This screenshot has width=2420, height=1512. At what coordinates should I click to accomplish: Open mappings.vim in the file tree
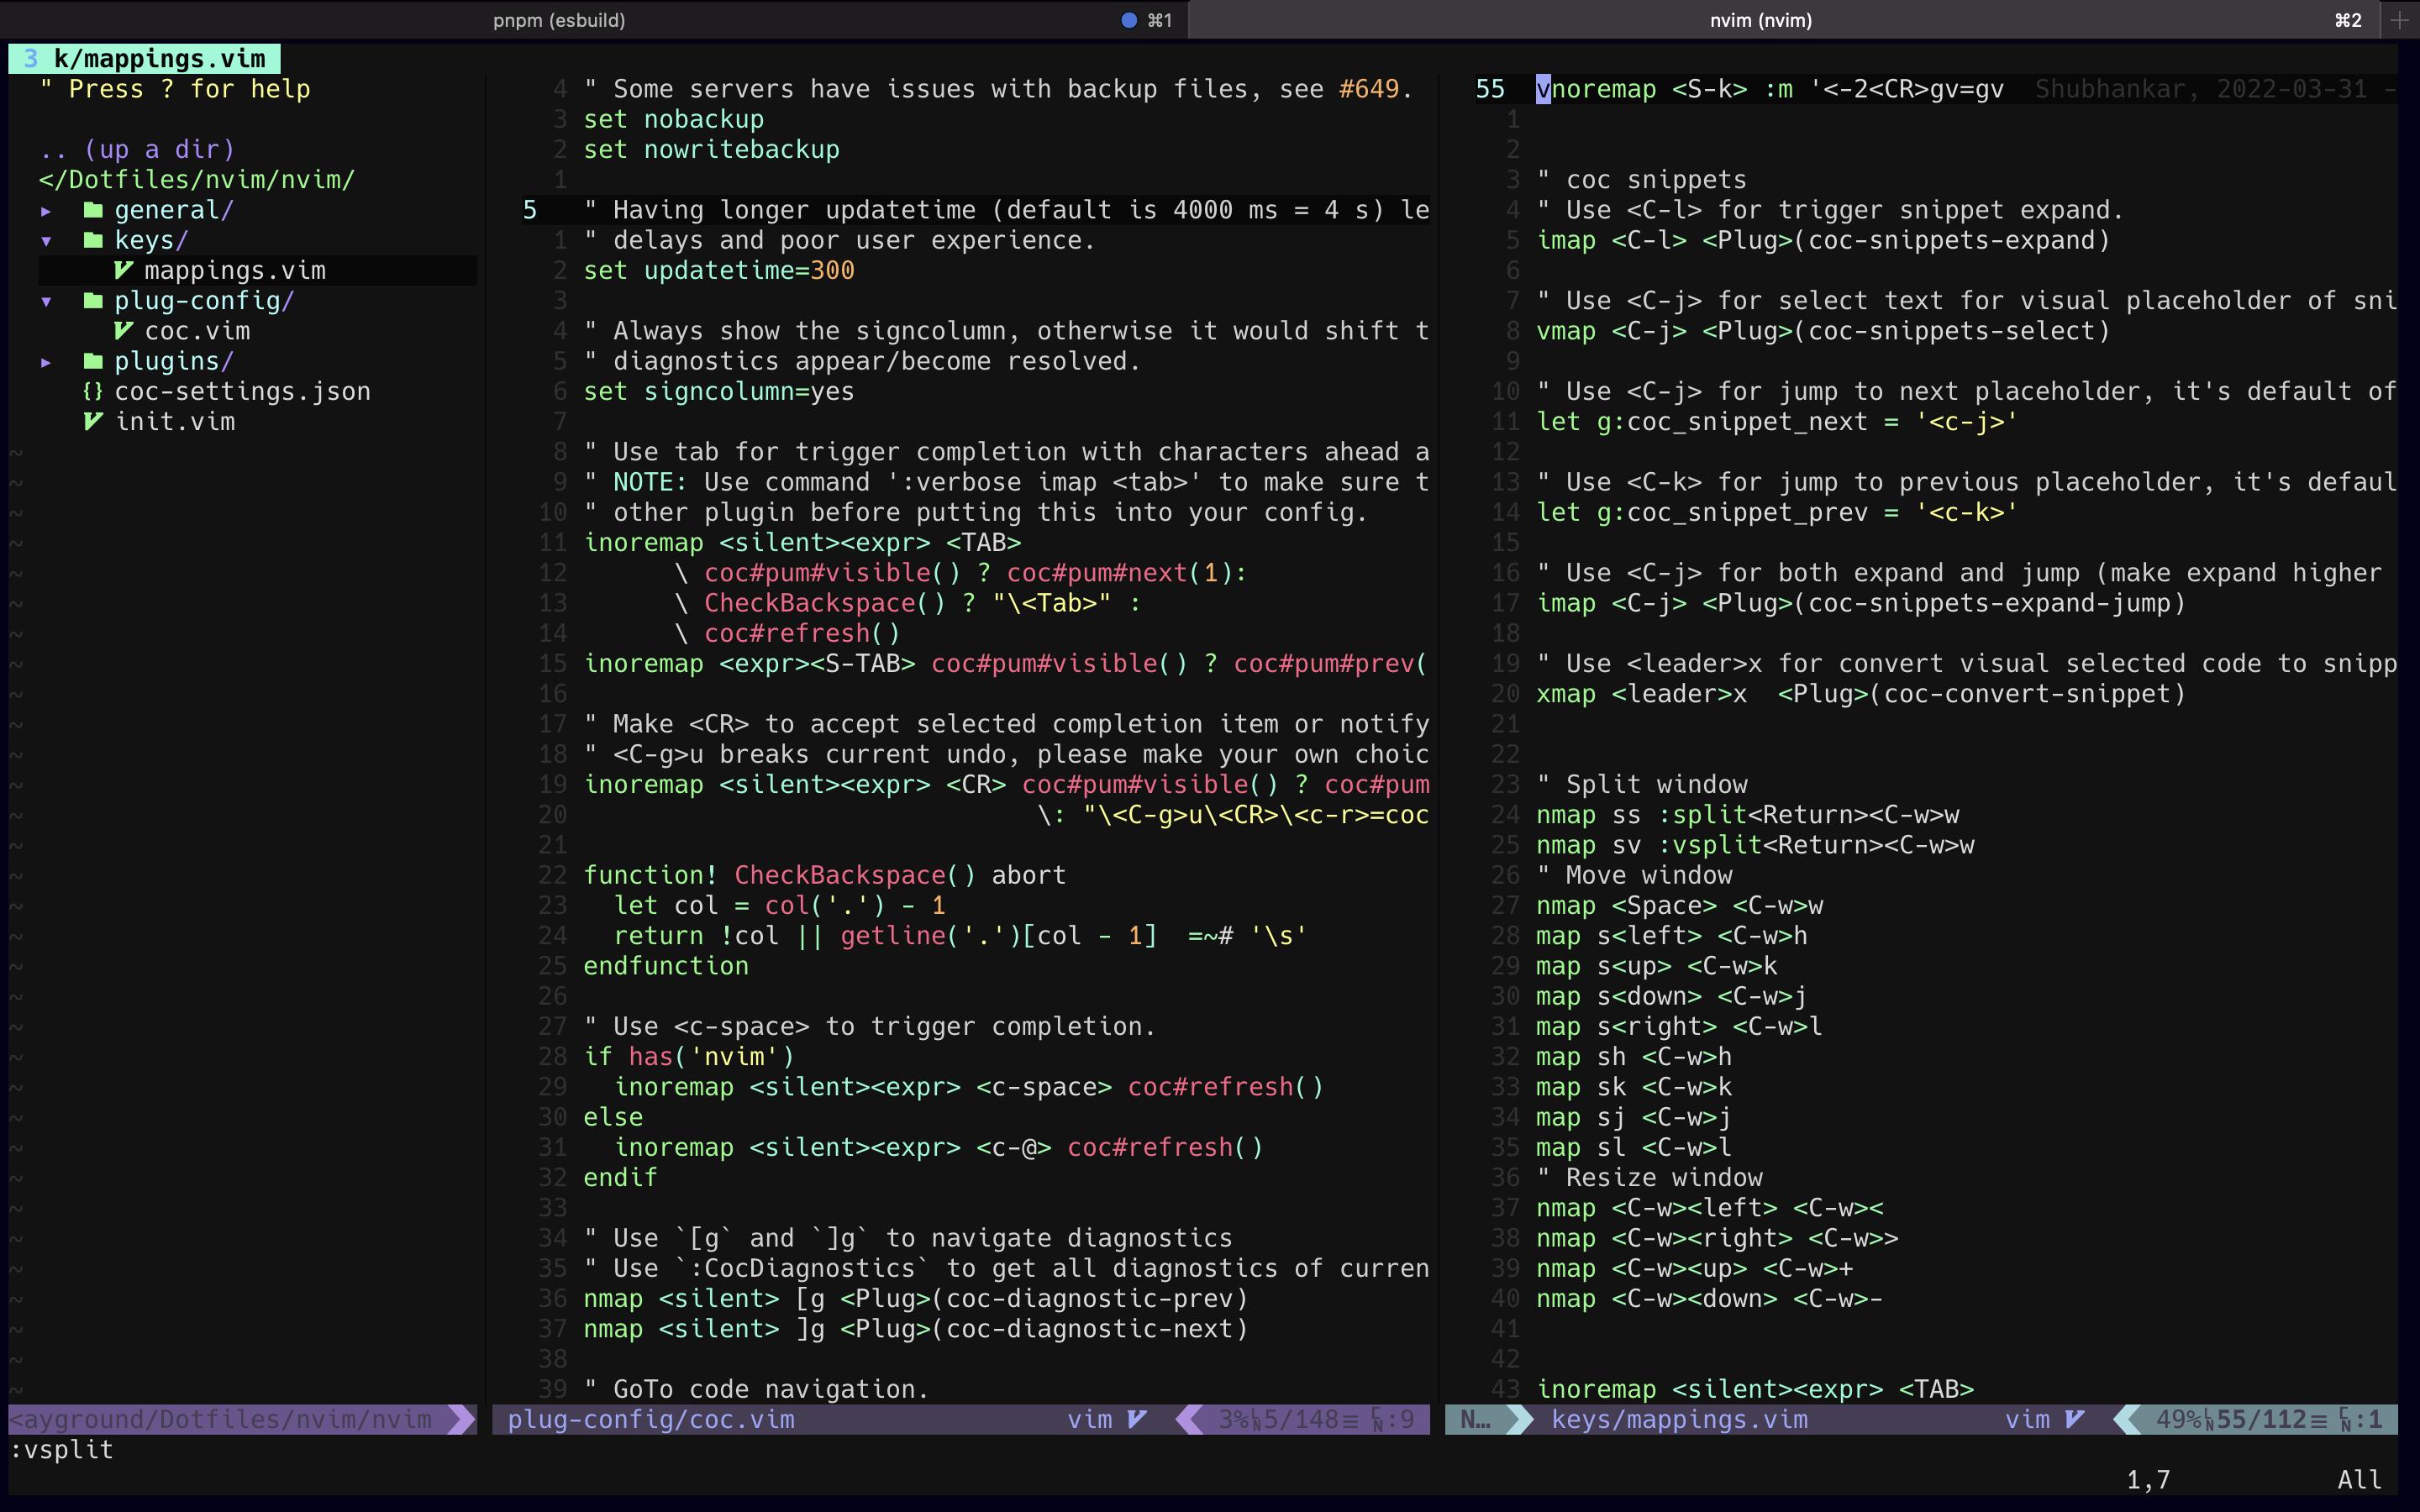[235, 270]
